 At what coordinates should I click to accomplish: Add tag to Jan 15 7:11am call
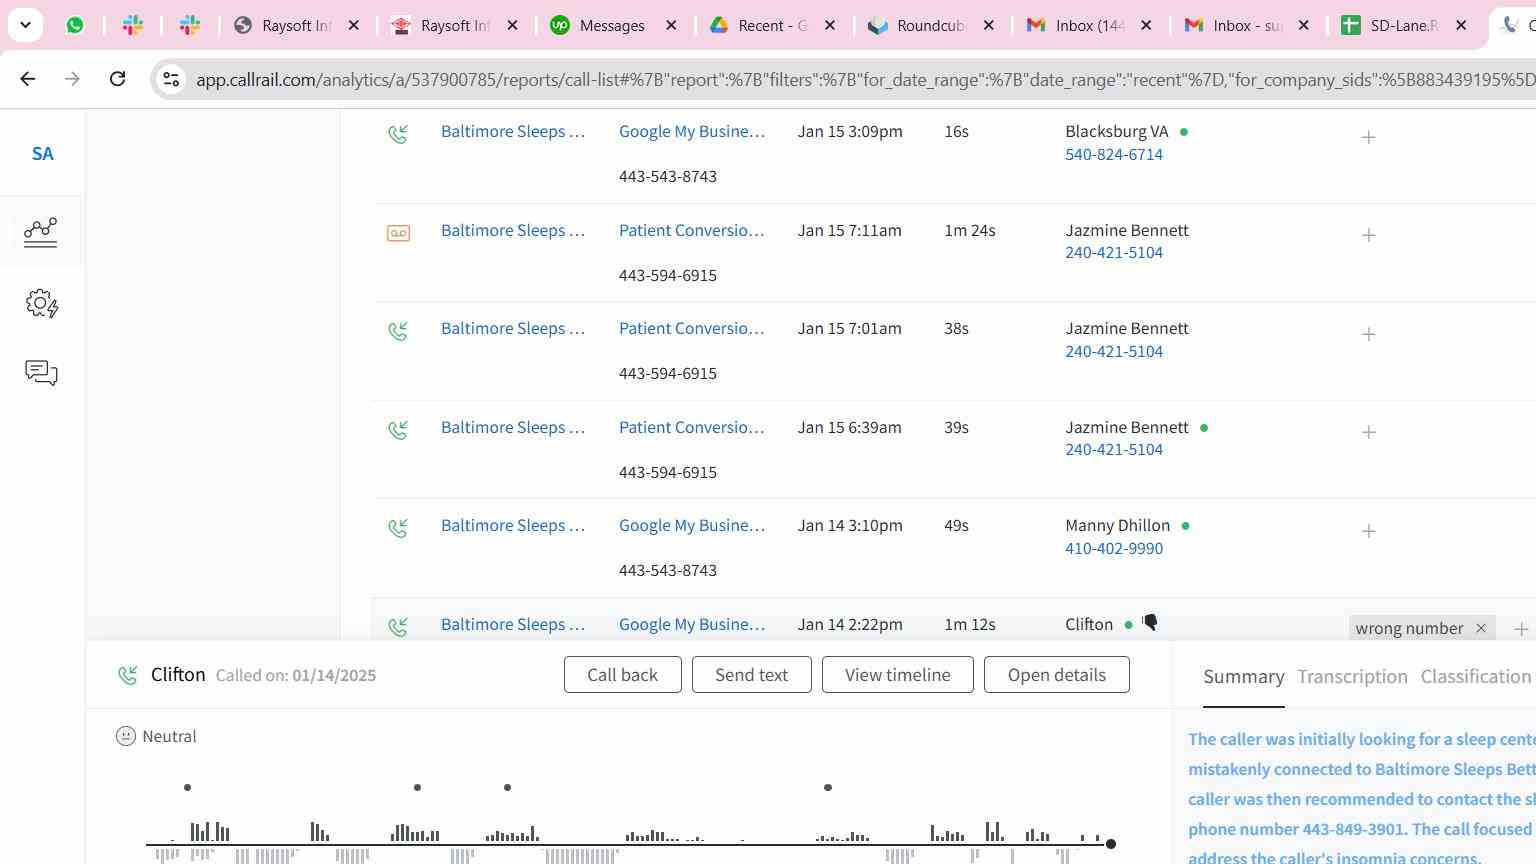(x=1368, y=235)
